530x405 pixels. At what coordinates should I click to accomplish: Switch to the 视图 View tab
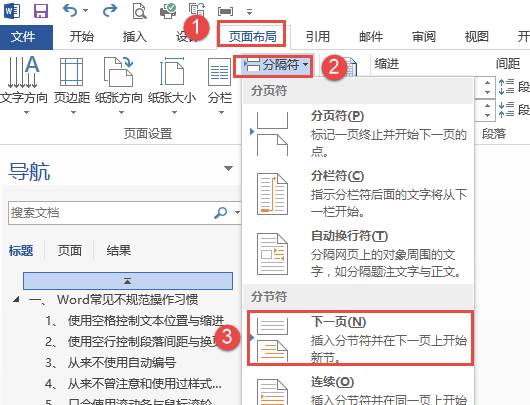477,37
